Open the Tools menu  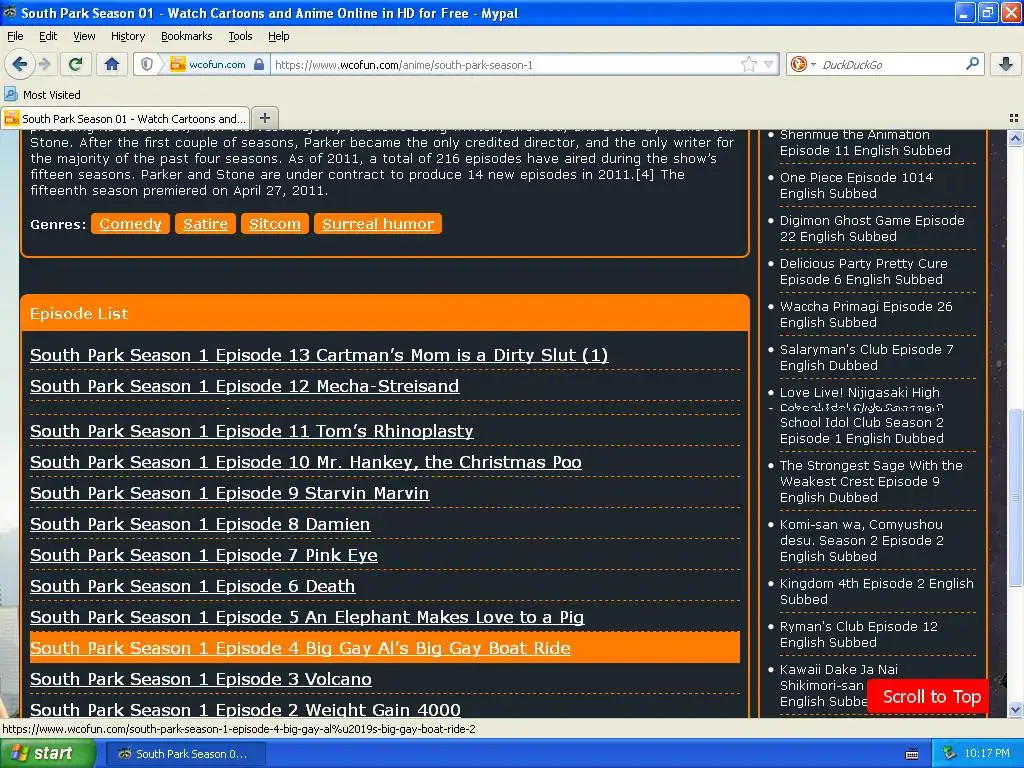(240, 36)
